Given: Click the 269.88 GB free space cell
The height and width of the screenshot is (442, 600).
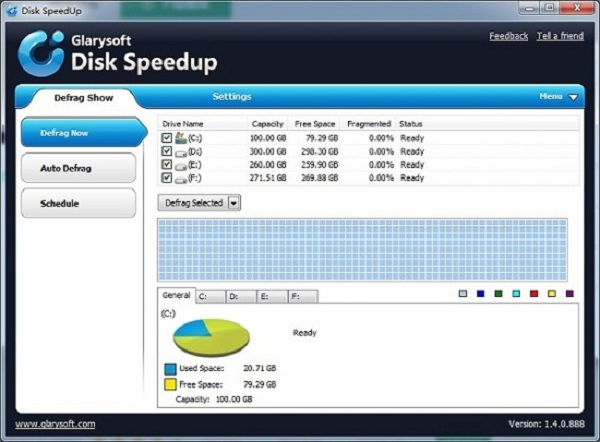Looking at the screenshot, I should point(320,178).
